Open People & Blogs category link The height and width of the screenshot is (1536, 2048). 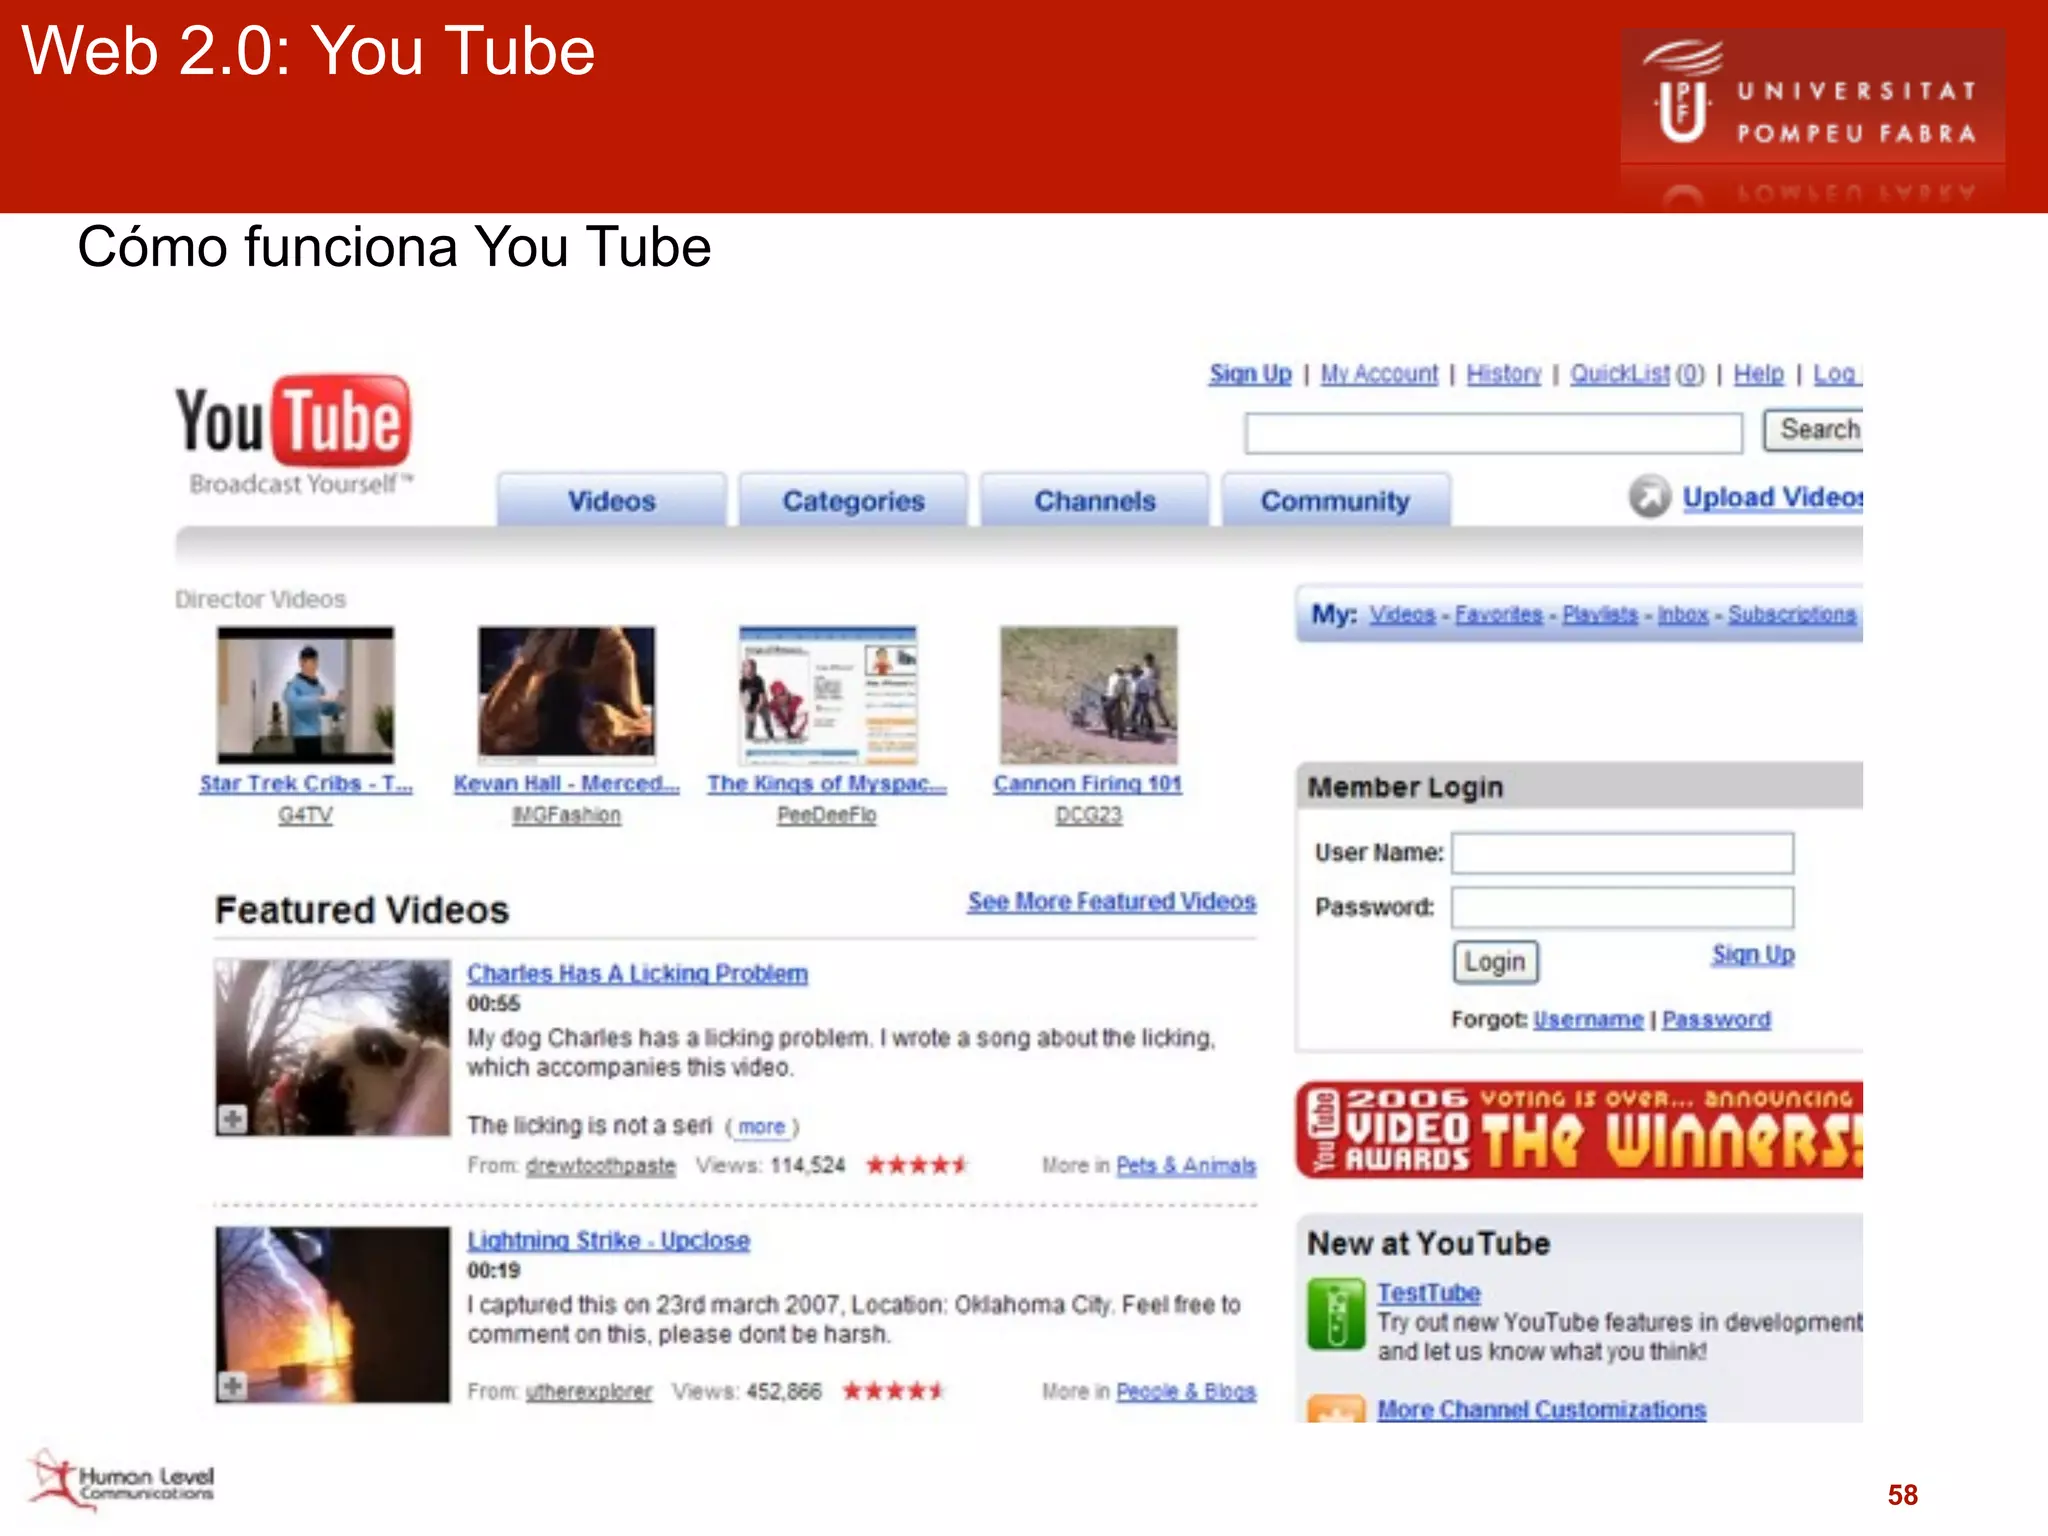pos(1186,1391)
